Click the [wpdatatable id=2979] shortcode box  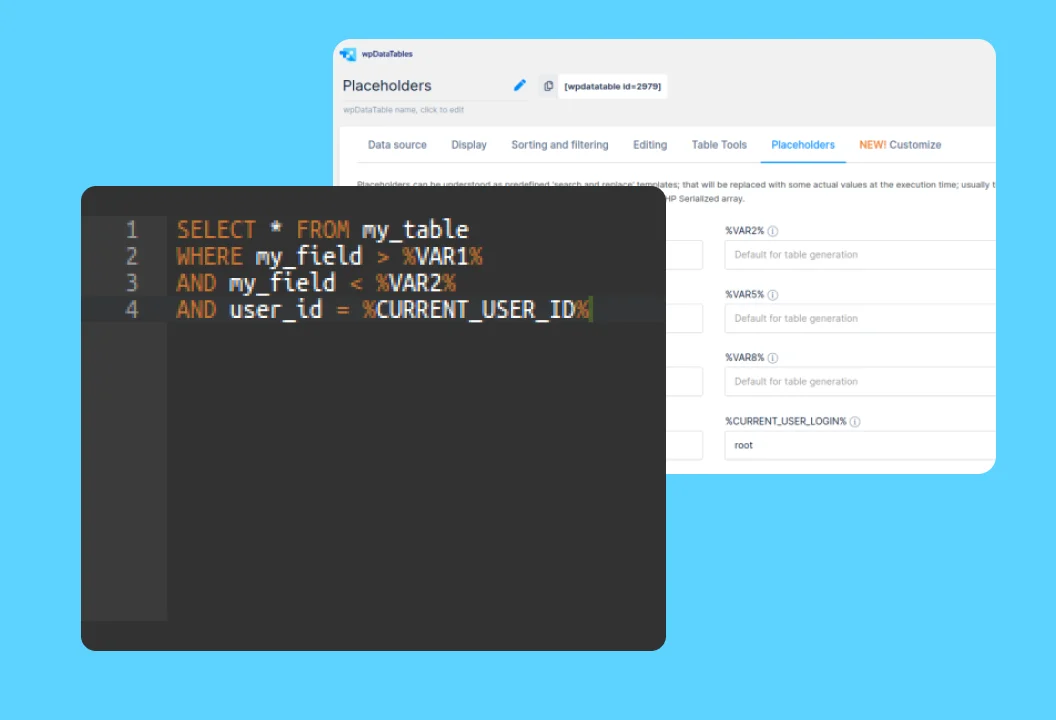(612, 86)
